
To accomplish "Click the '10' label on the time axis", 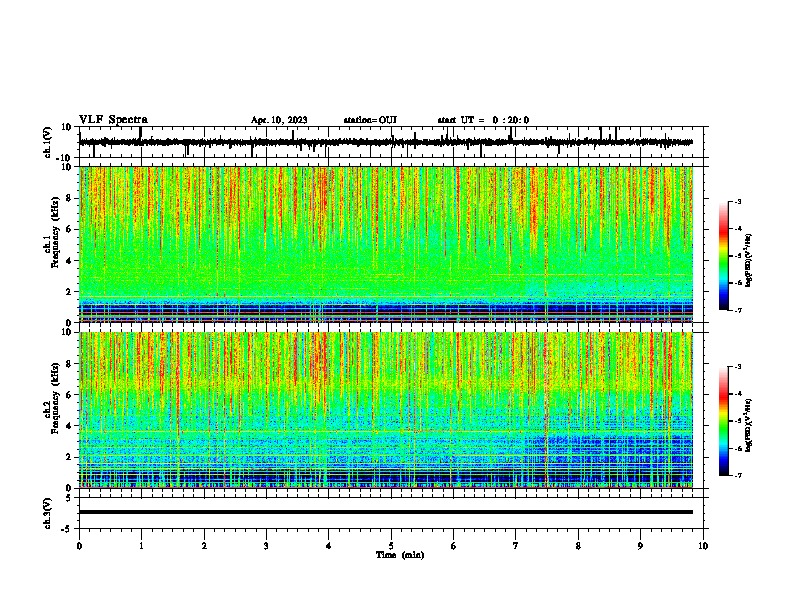I will pyautogui.click(x=703, y=545).
